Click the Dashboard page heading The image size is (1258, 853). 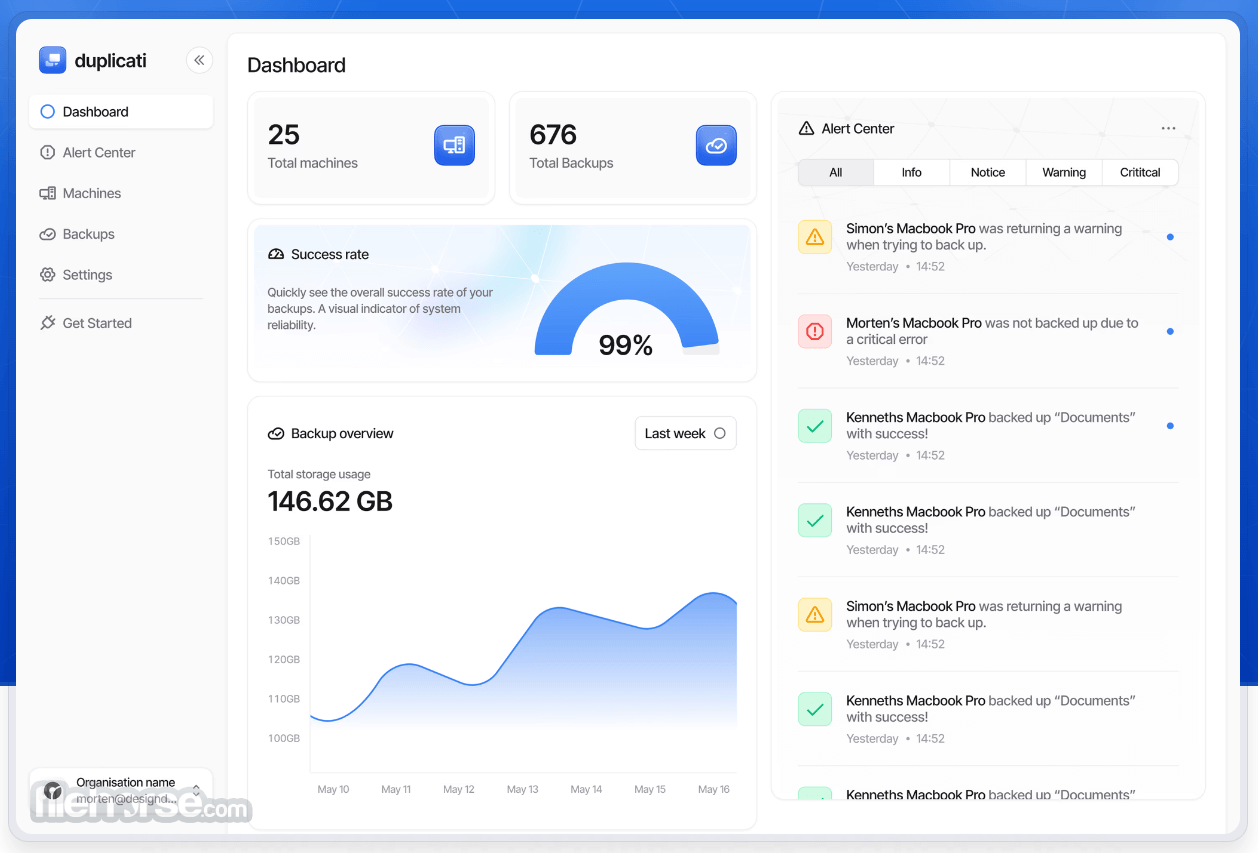297,65
